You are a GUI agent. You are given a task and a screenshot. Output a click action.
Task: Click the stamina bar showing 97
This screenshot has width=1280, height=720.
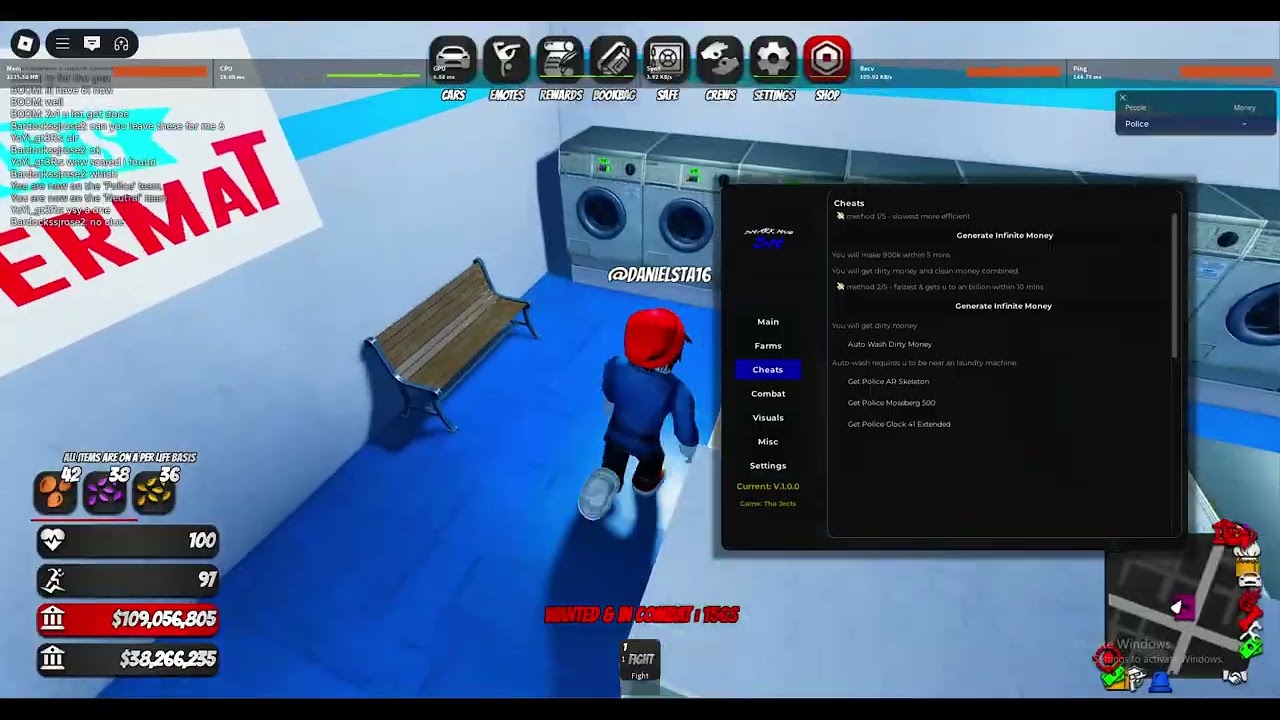click(x=128, y=579)
